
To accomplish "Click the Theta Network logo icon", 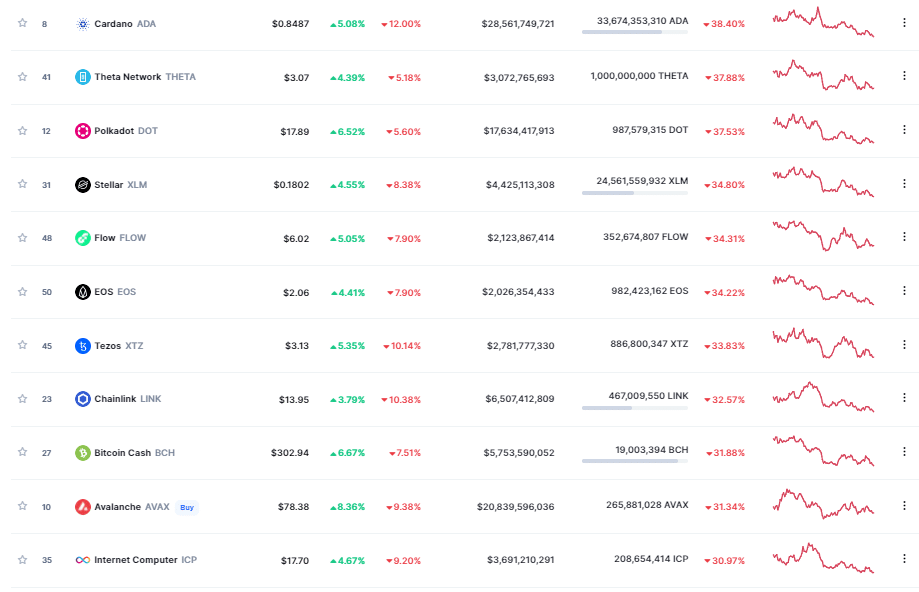I will [83, 77].
